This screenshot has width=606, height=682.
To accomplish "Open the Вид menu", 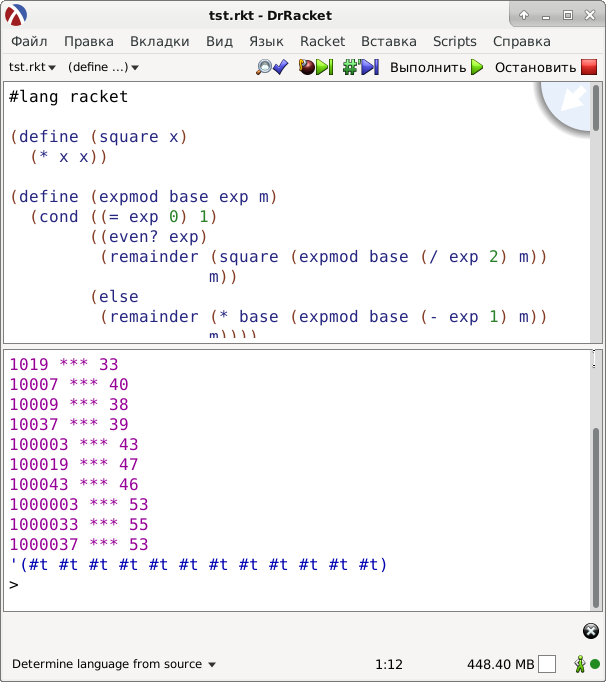I will tap(219, 41).
